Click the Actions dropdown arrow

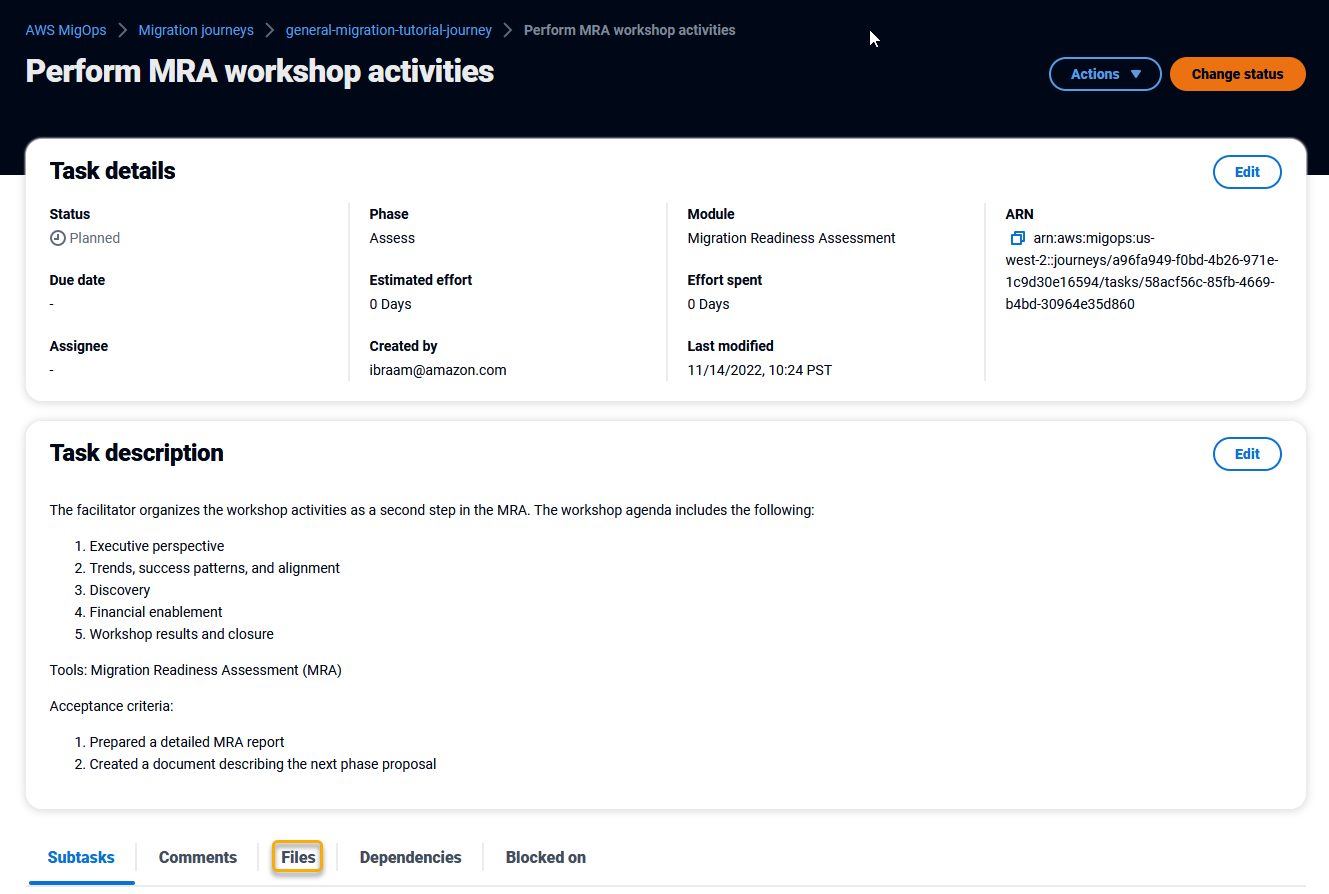(1135, 74)
